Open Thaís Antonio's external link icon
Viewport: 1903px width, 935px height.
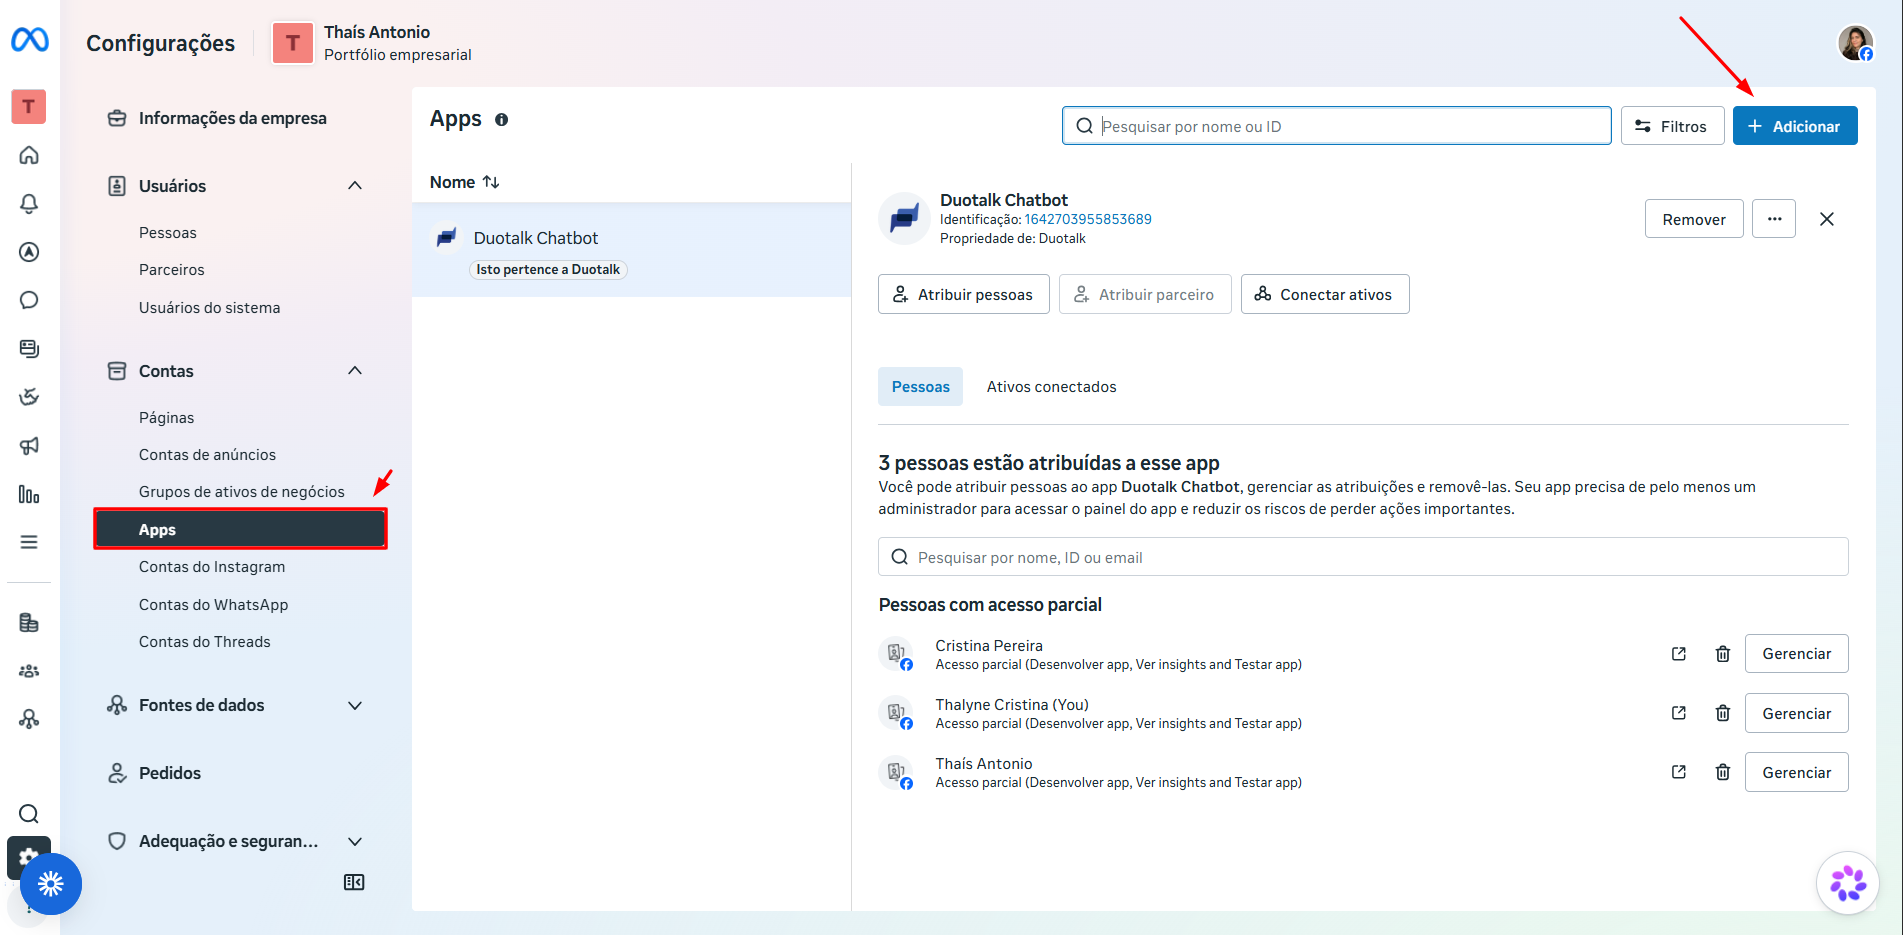coord(1679,772)
